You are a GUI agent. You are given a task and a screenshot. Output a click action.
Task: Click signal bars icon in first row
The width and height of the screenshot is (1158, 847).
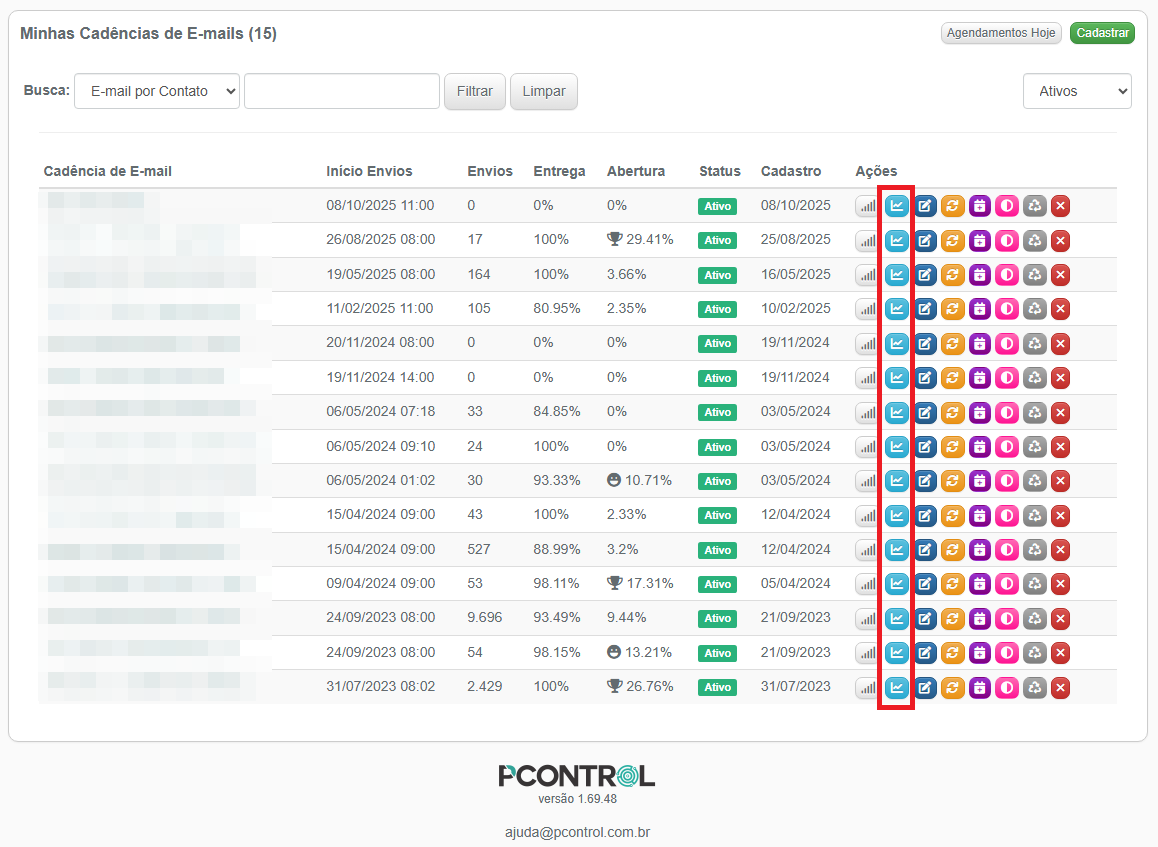867,206
